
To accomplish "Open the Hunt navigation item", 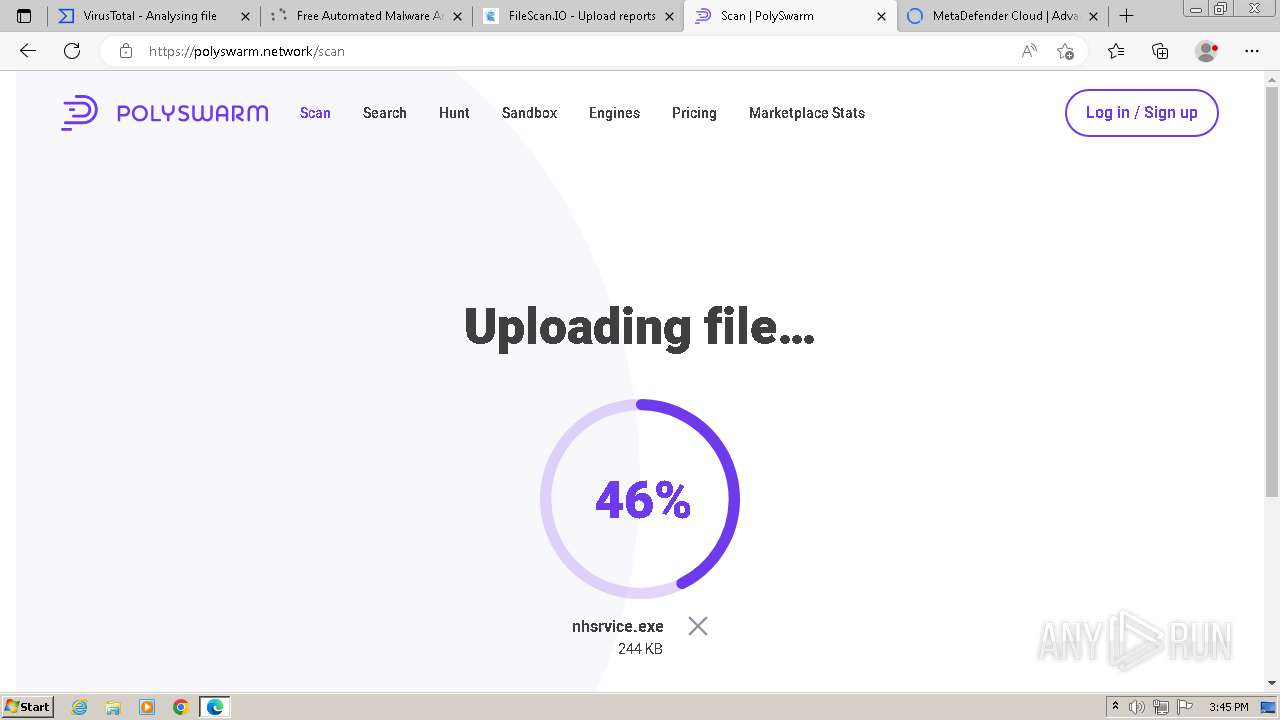I will [454, 113].
